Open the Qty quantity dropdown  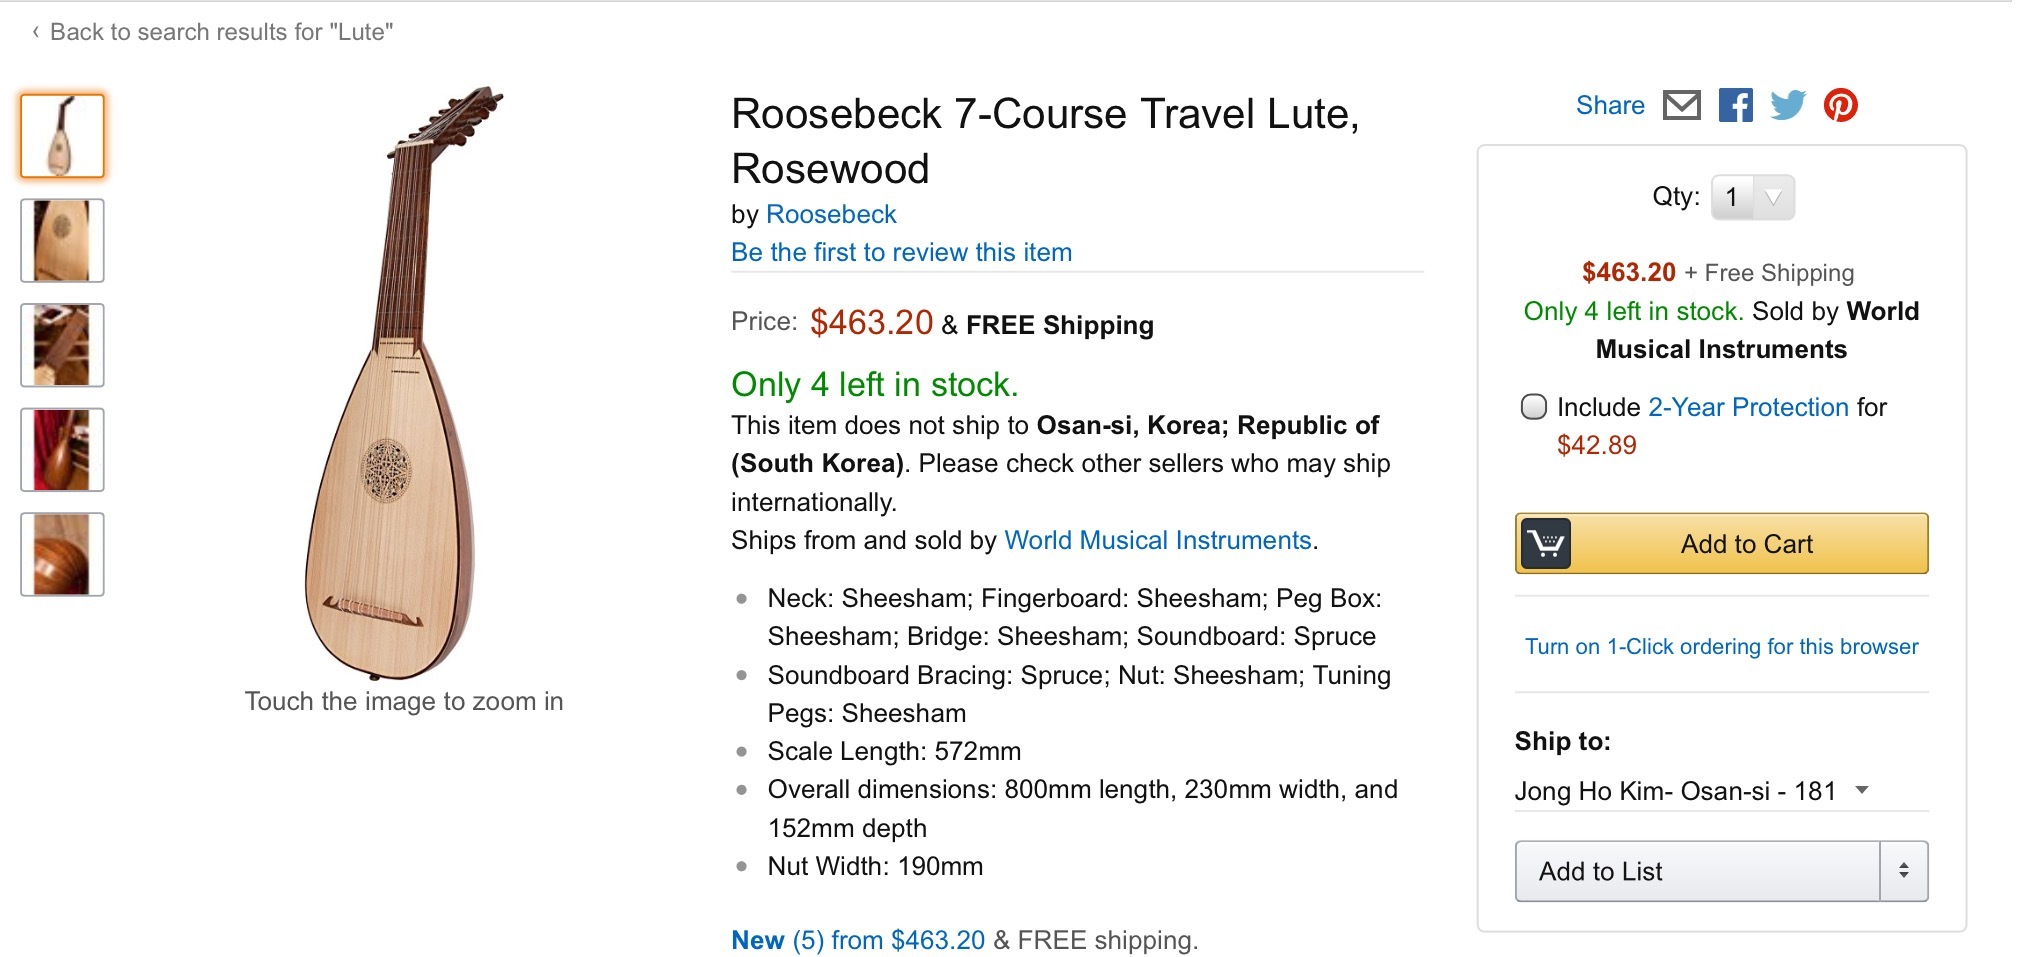[1753, 197]
